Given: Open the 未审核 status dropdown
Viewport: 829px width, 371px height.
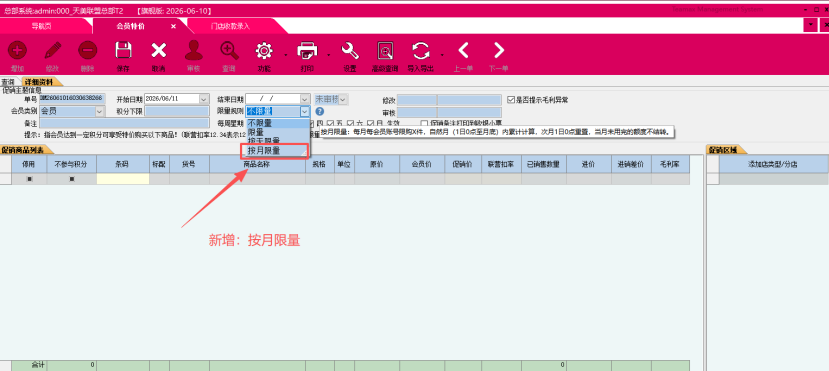Looking at the screenshot, I should point(343,99).
